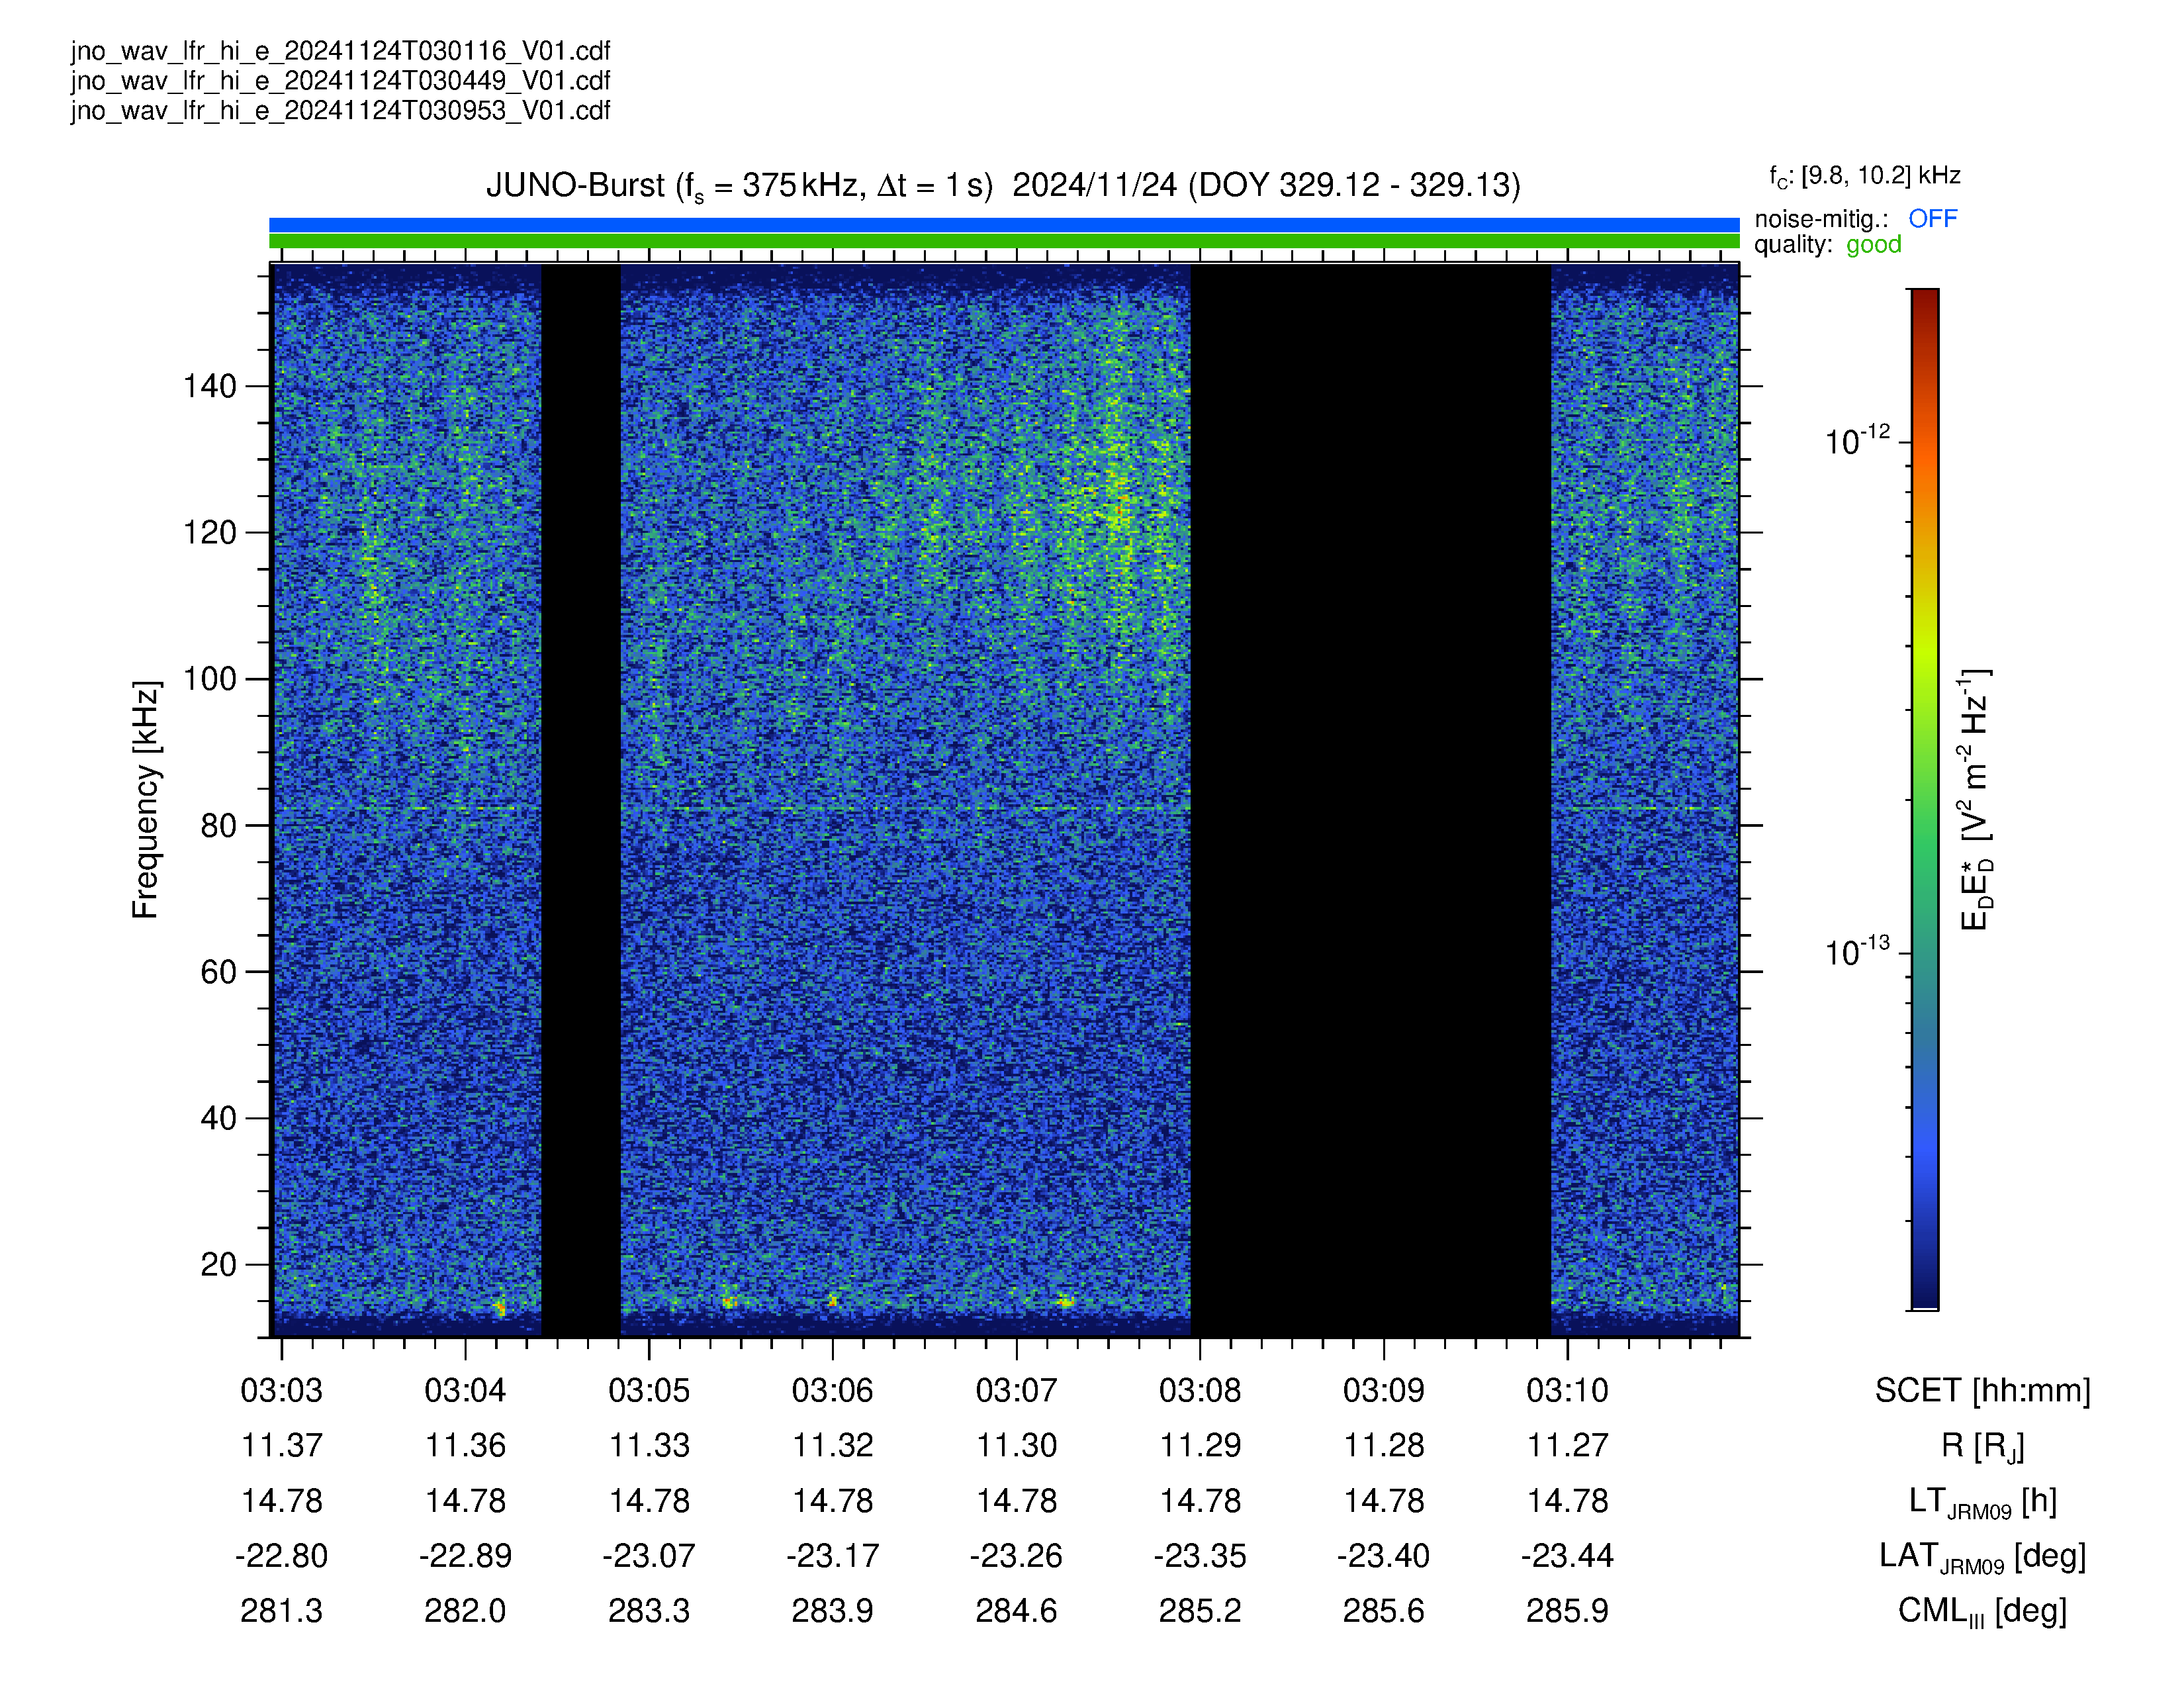Click the green quality status bar
This screenshot has height=1688, width=2184.
click(1004, 241)
